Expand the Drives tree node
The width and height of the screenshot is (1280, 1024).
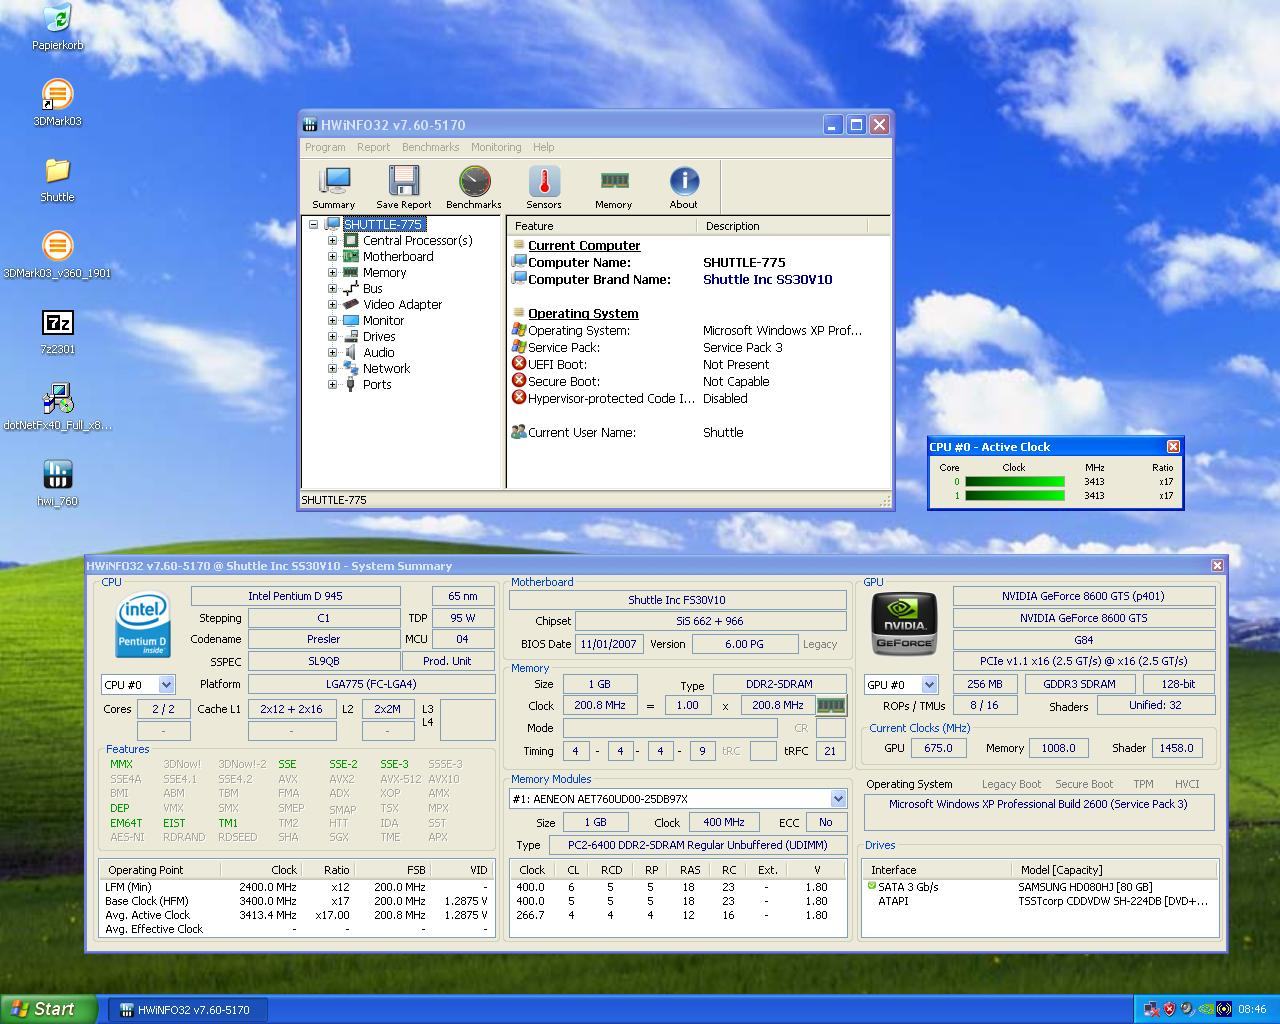(332, 337)
